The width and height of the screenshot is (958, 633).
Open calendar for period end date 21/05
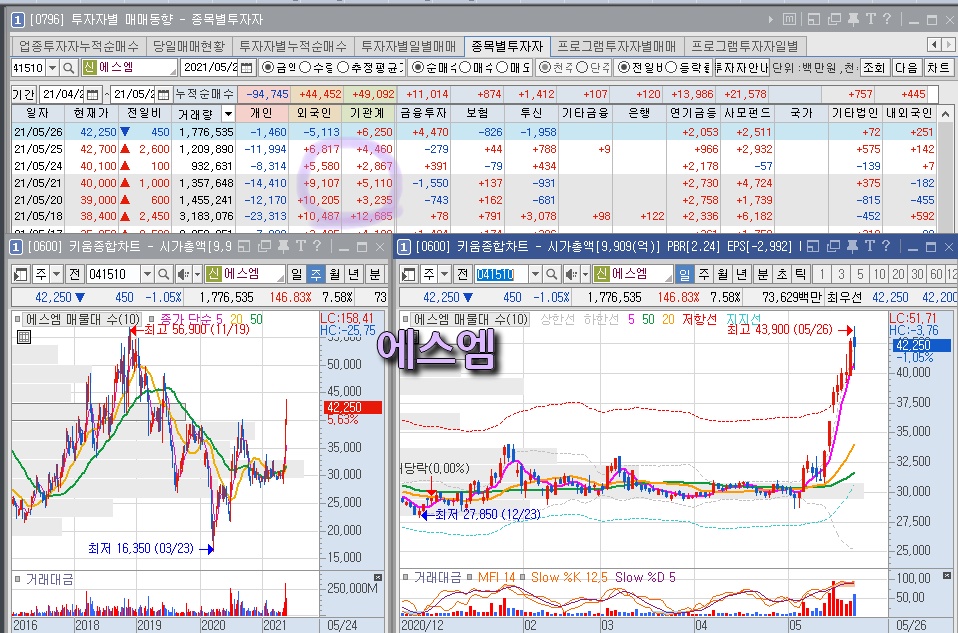pos(163,95)
